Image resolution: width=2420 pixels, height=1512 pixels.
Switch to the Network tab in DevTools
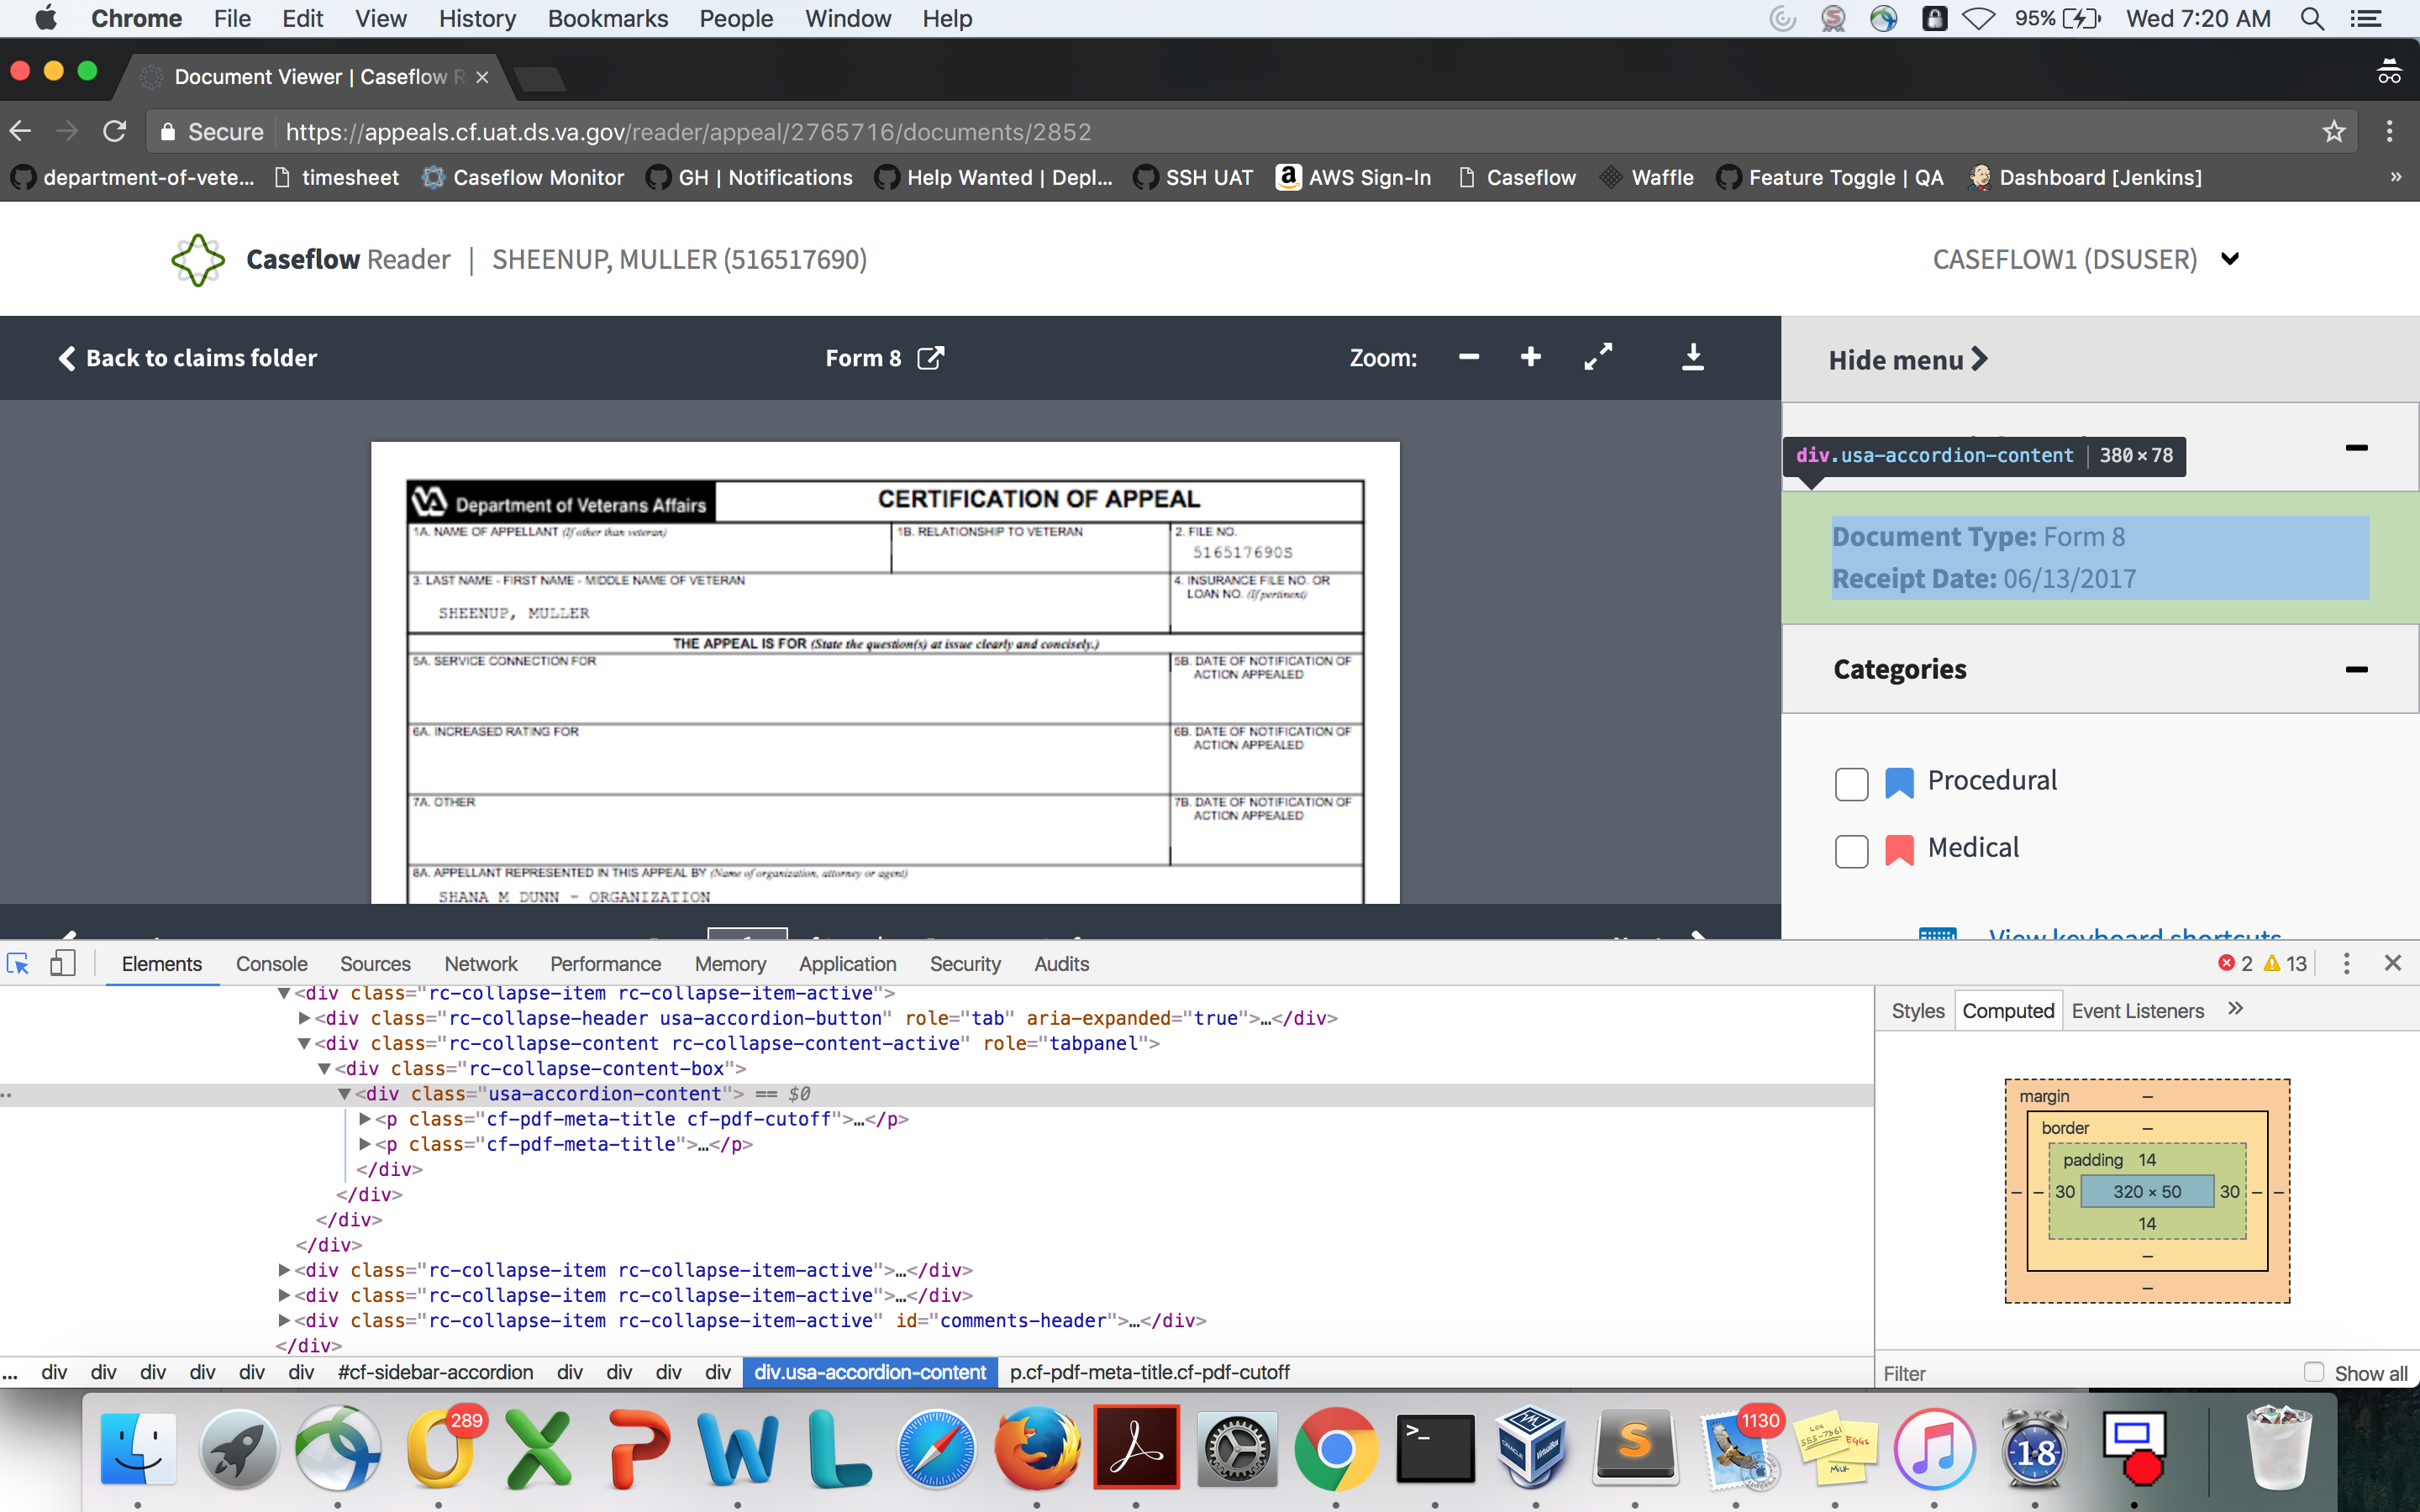point(481,964)
